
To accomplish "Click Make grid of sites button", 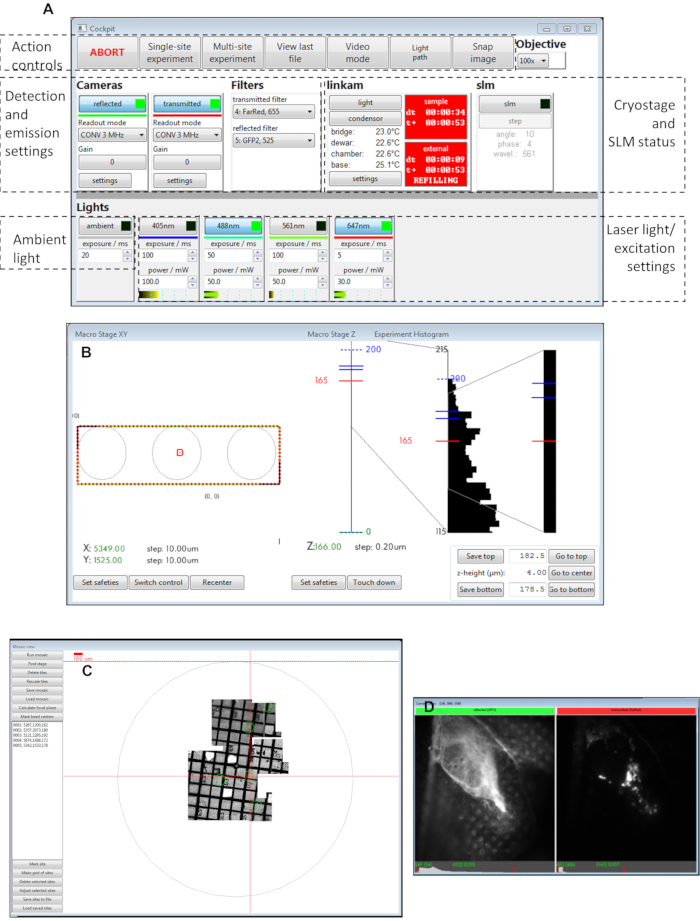I will pos(37,873).
